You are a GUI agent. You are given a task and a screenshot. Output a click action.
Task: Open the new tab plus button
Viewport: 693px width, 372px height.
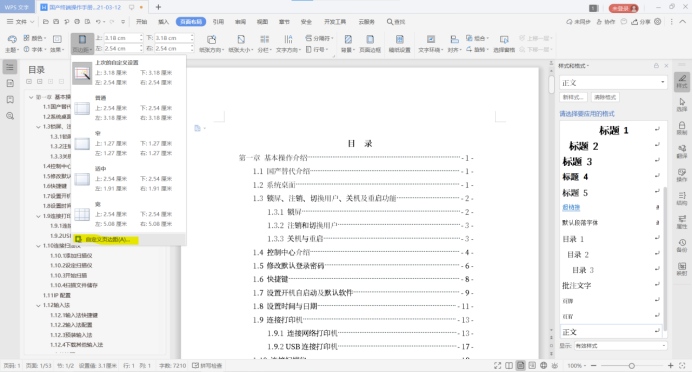tap(158, 7)
